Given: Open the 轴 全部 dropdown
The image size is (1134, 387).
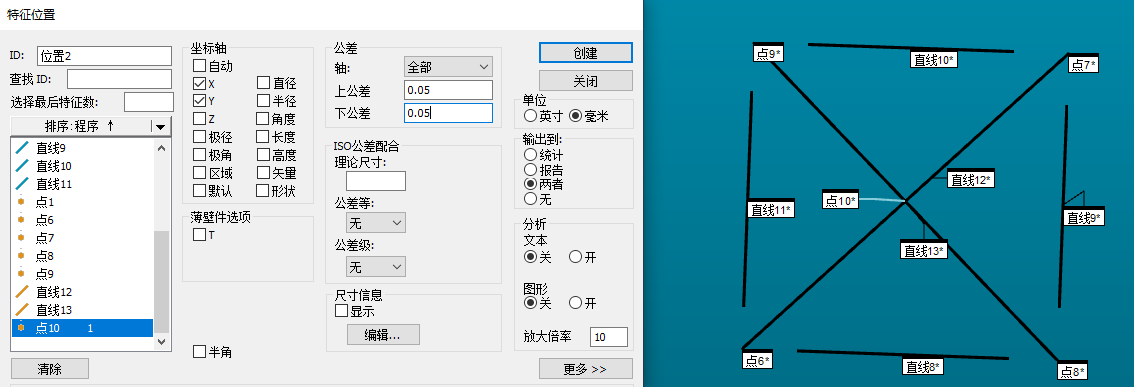Looking at the screenshot, I should tap(448, 67).
